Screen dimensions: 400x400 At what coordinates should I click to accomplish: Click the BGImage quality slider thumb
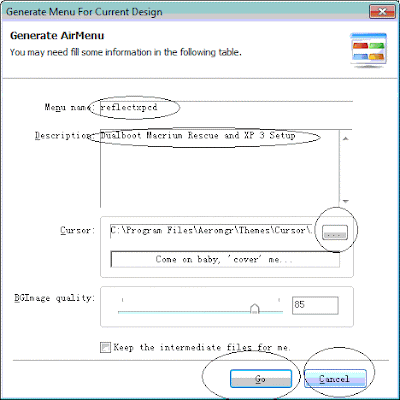click(255, 308)
